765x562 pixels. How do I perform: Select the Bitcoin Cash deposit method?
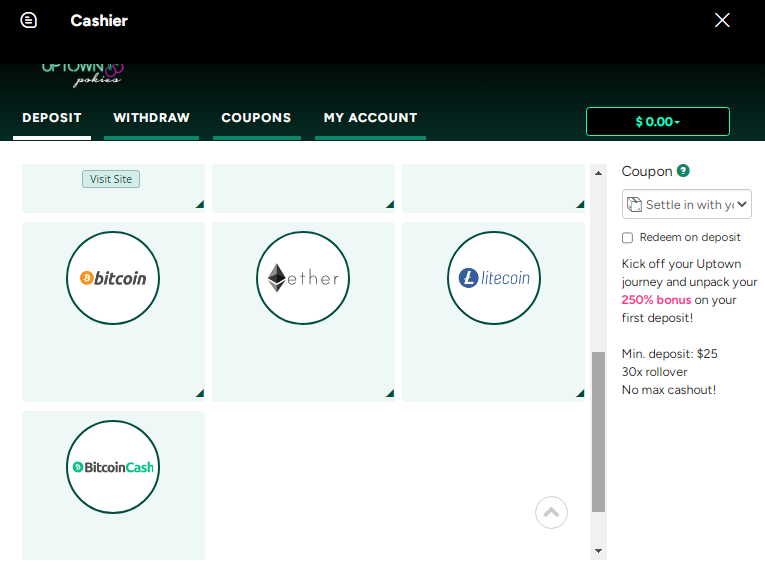(113, 467)
